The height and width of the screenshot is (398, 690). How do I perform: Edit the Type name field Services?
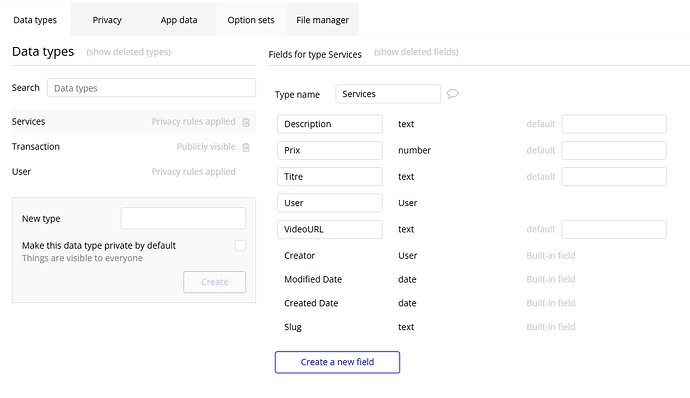point(388,94)
